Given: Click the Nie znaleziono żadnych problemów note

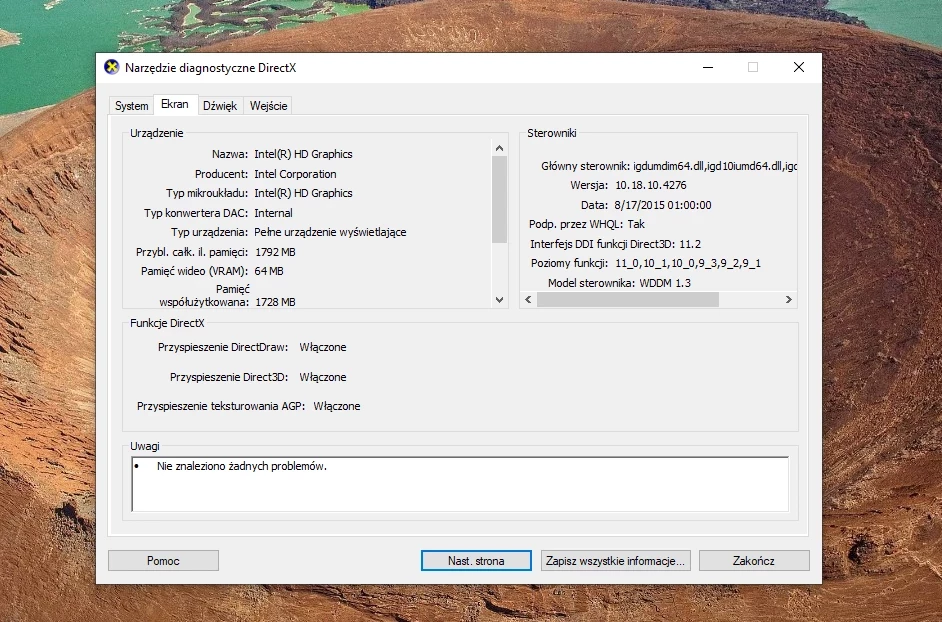Looking at the screenshot, I should 242,466.
